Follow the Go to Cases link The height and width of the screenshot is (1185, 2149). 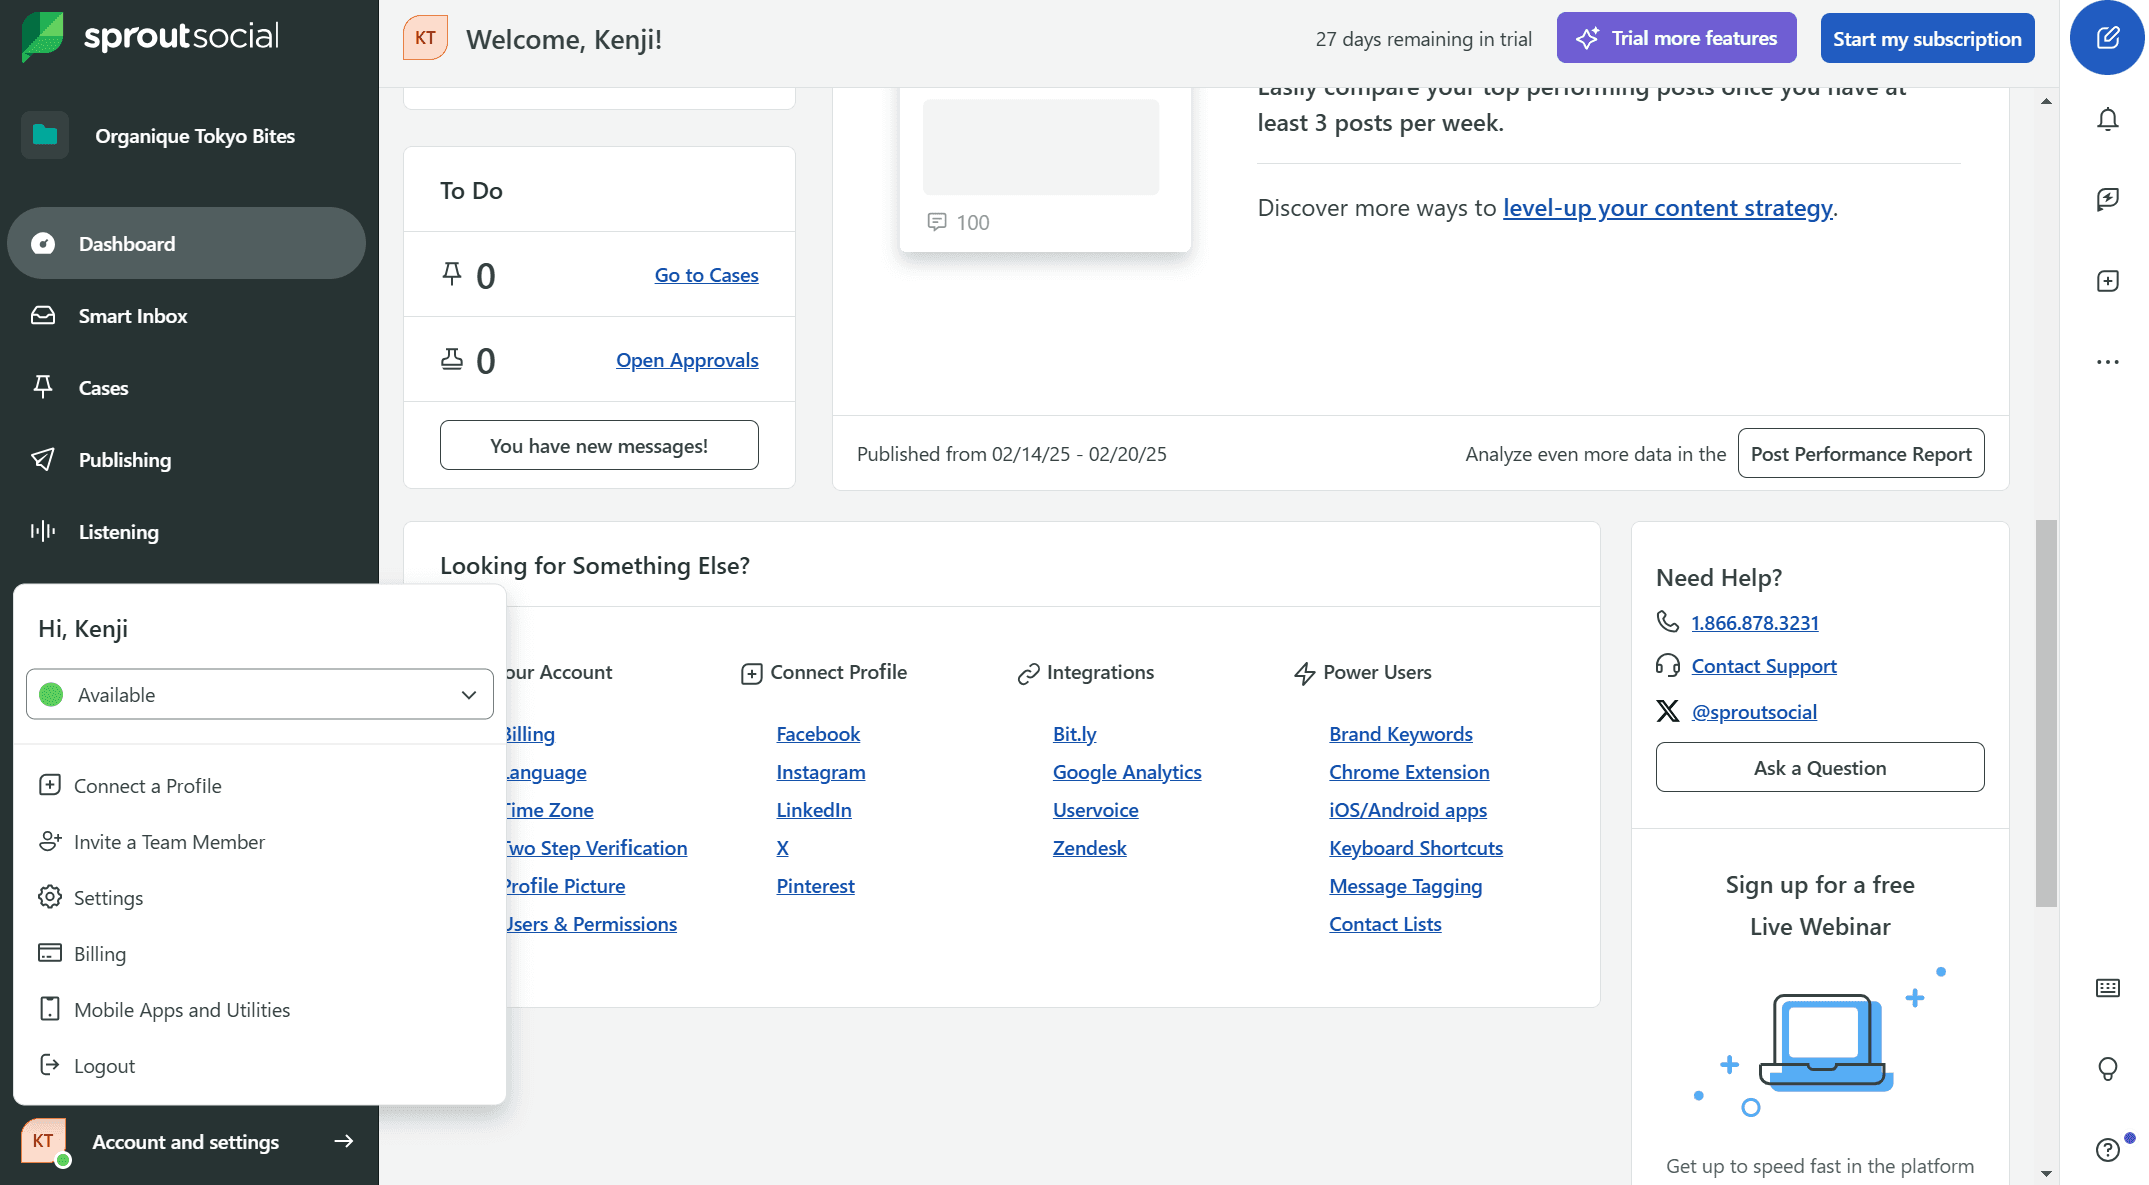[x=706, y=275]
